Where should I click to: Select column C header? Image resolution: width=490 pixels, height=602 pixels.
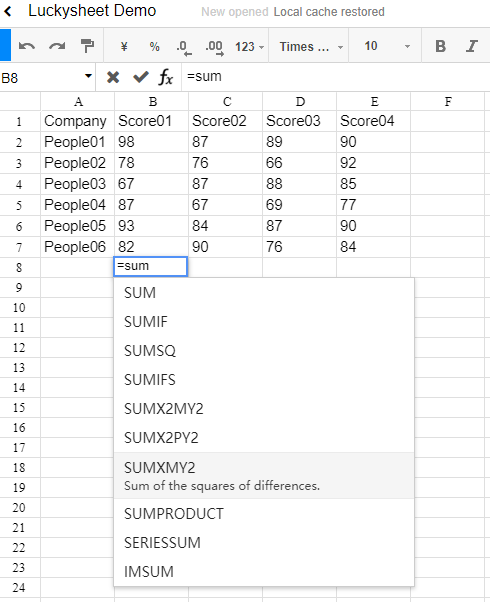click(x=226, y=102)
